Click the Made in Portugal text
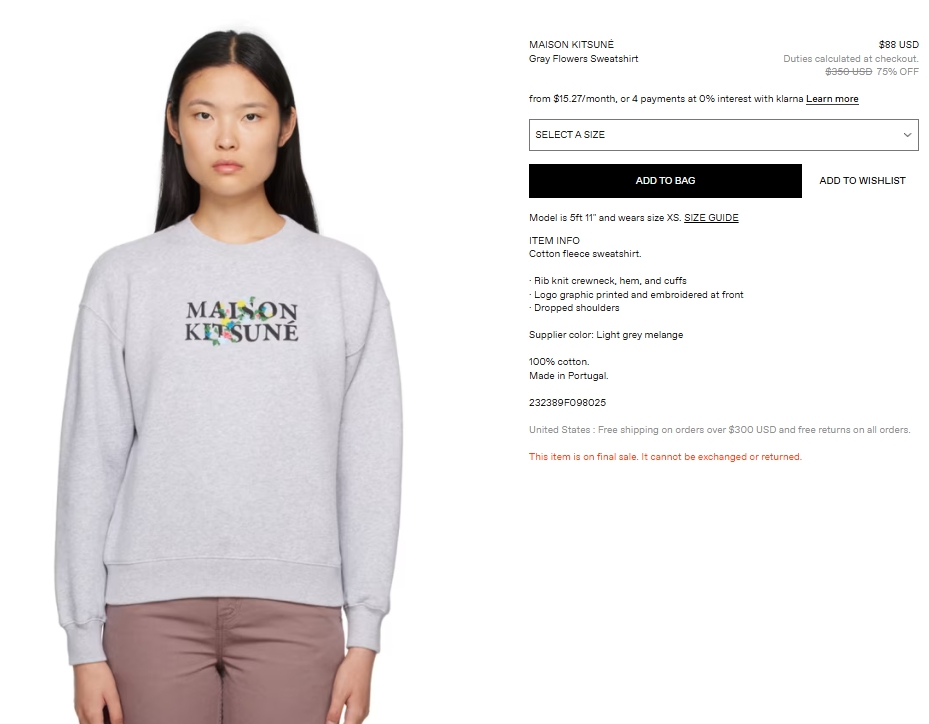The height and width of the screenshot is (724, 929). pos(569,376)
